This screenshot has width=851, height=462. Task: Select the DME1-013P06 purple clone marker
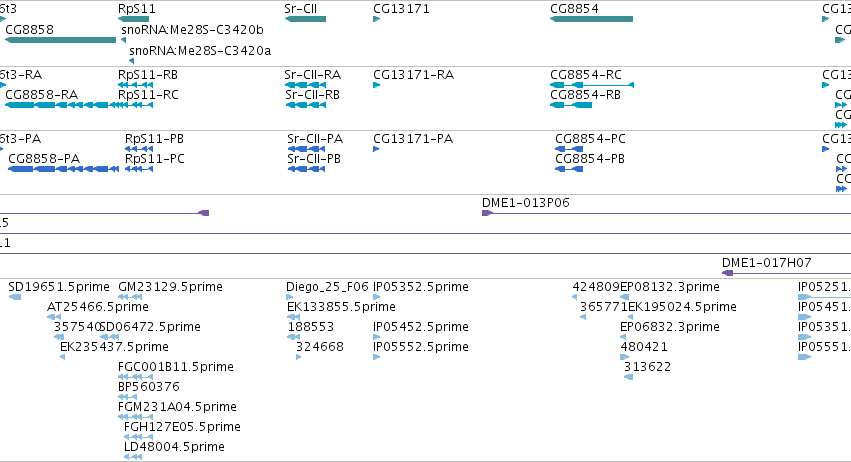coord(487,213)
